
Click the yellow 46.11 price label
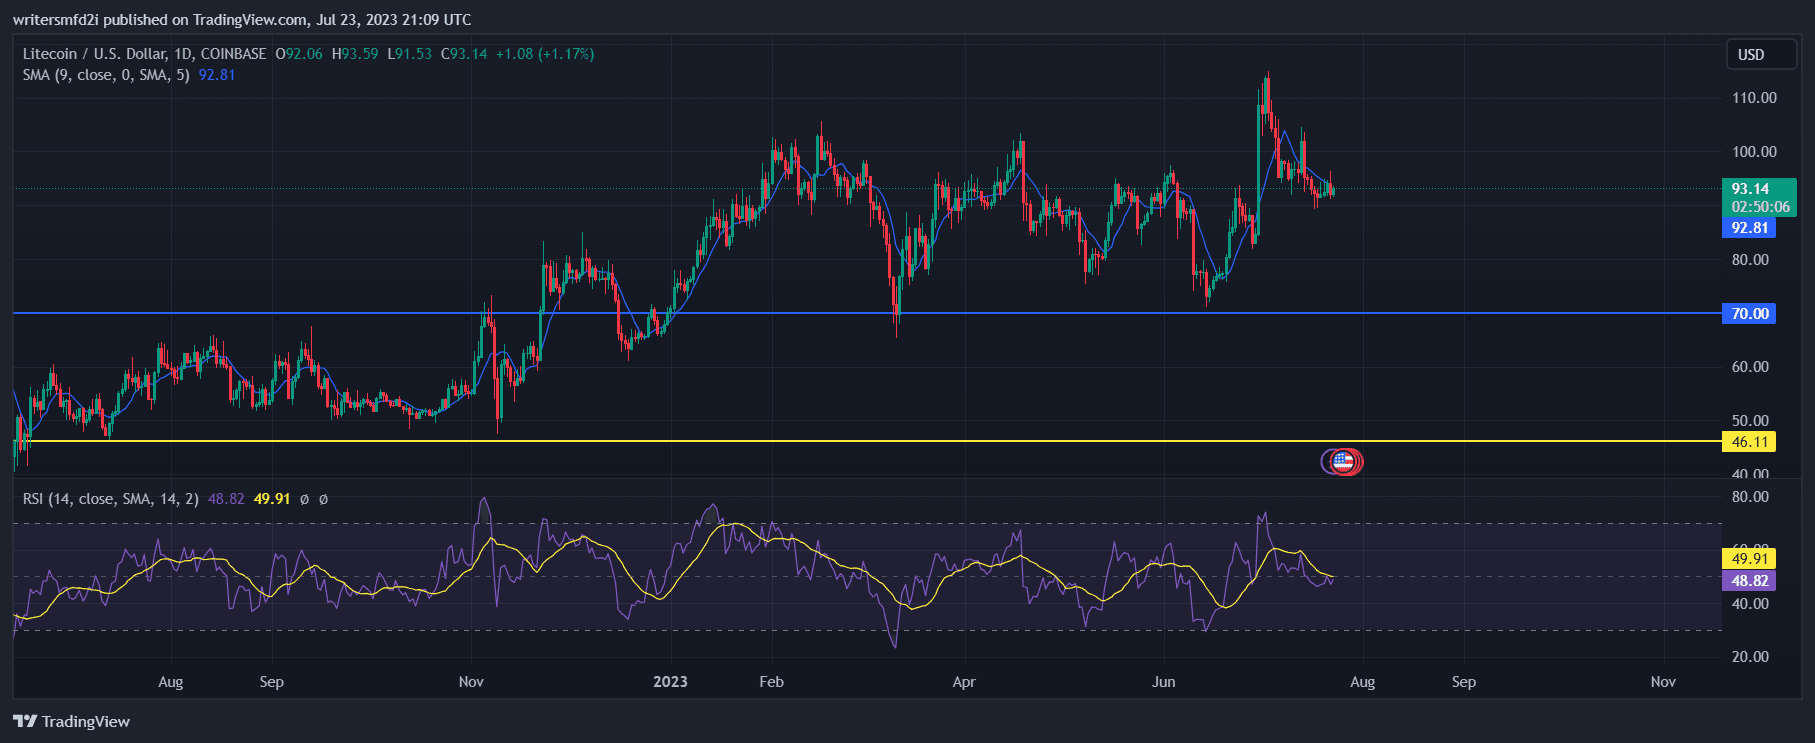tap(1748, 441)
